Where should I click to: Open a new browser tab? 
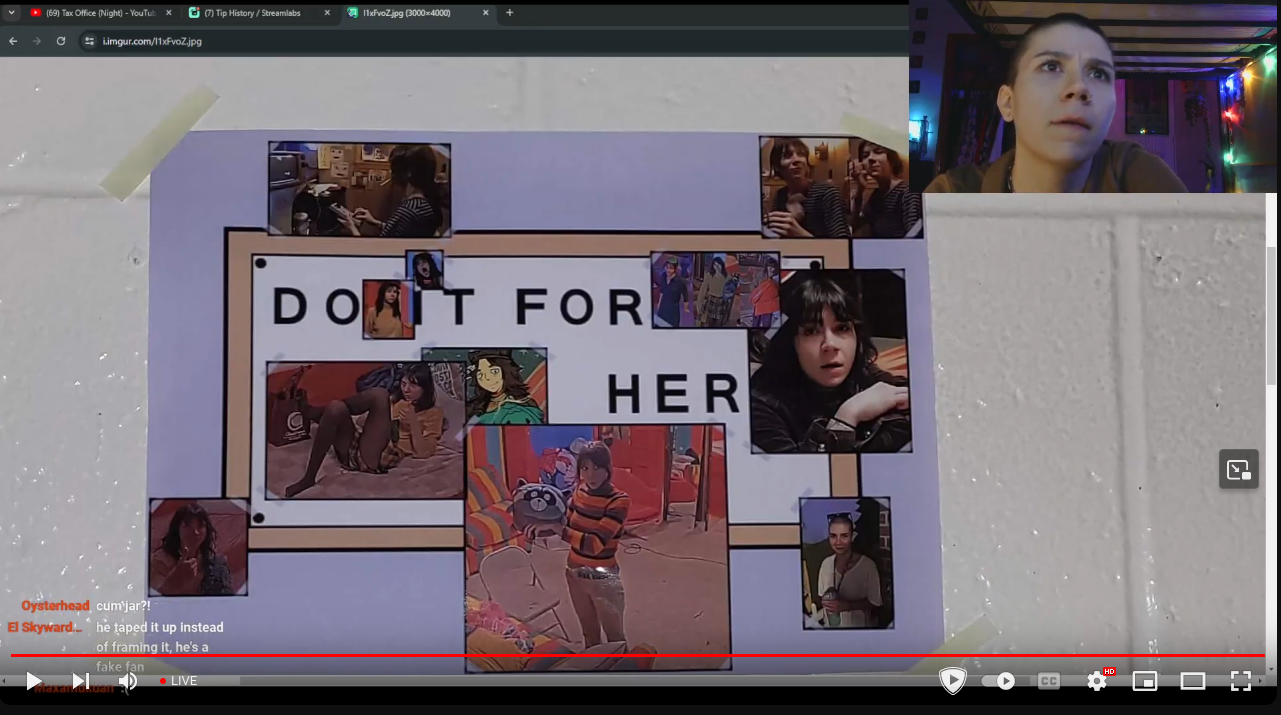[509, 13]
